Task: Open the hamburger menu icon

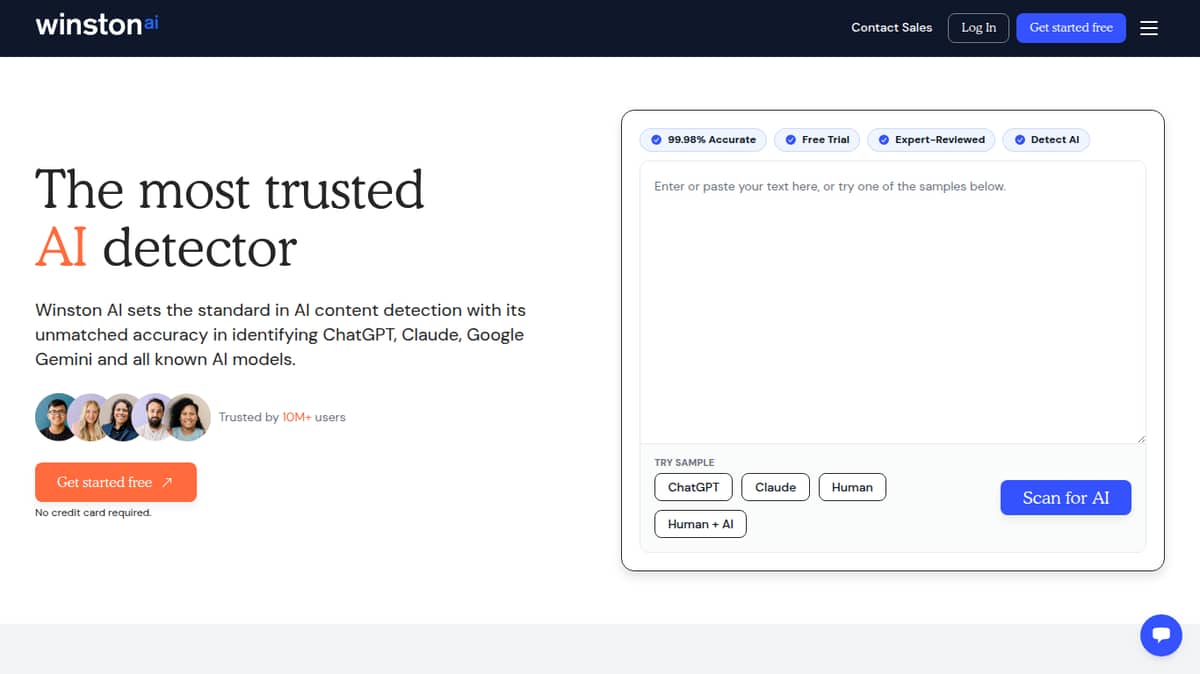Action: click(x=1149, y=28)
